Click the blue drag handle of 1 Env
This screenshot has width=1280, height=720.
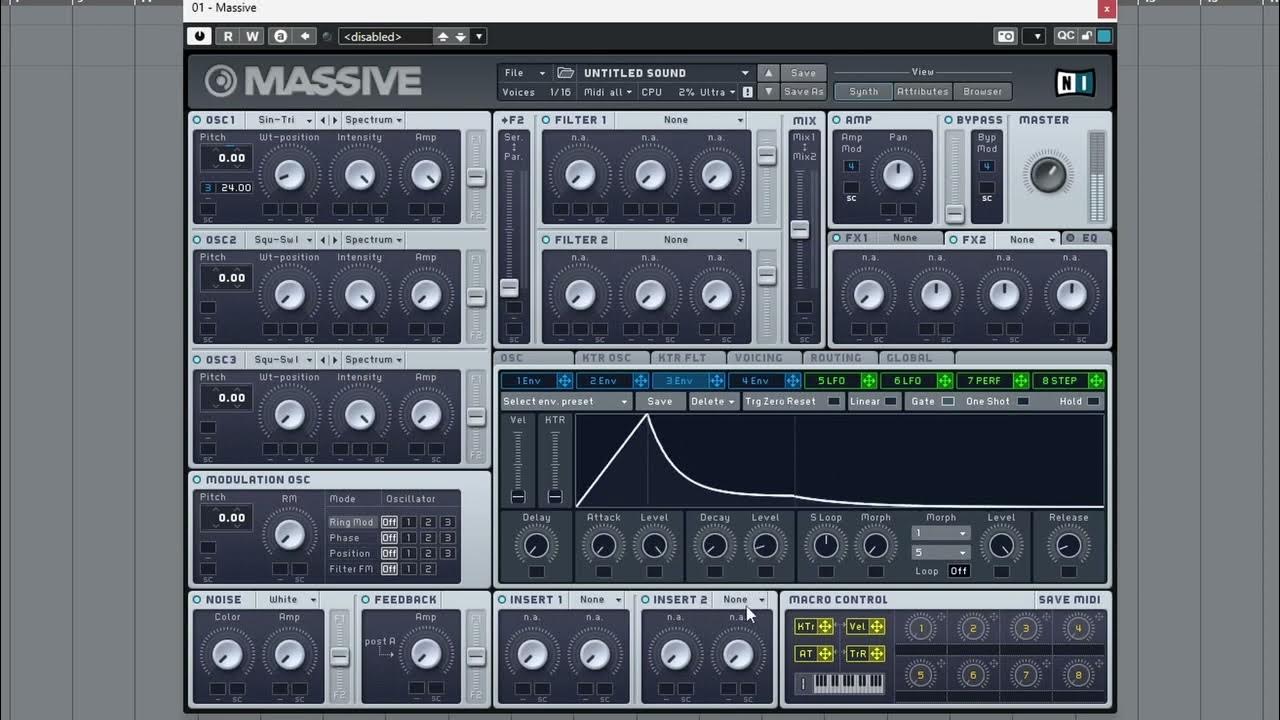click(x=565, y=381)
